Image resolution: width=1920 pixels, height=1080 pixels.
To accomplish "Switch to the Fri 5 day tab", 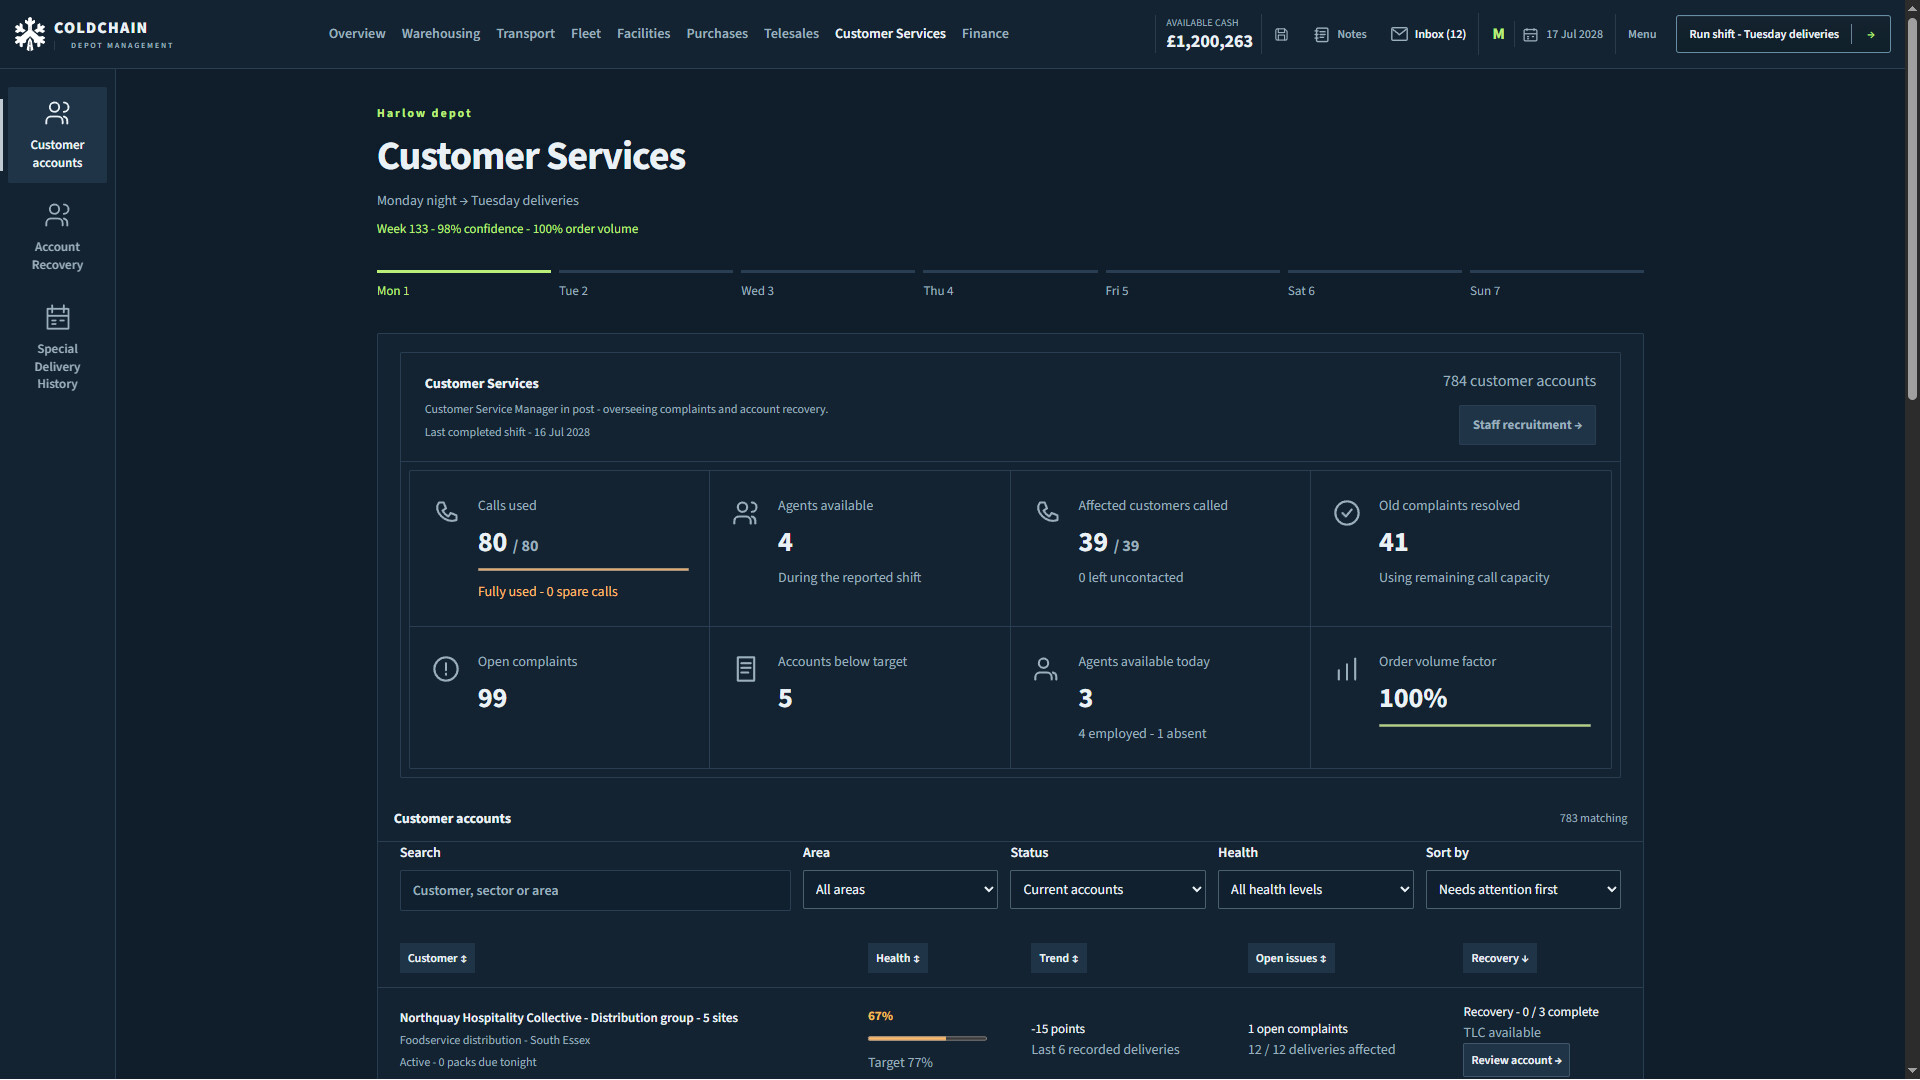I will (1192, 285).
